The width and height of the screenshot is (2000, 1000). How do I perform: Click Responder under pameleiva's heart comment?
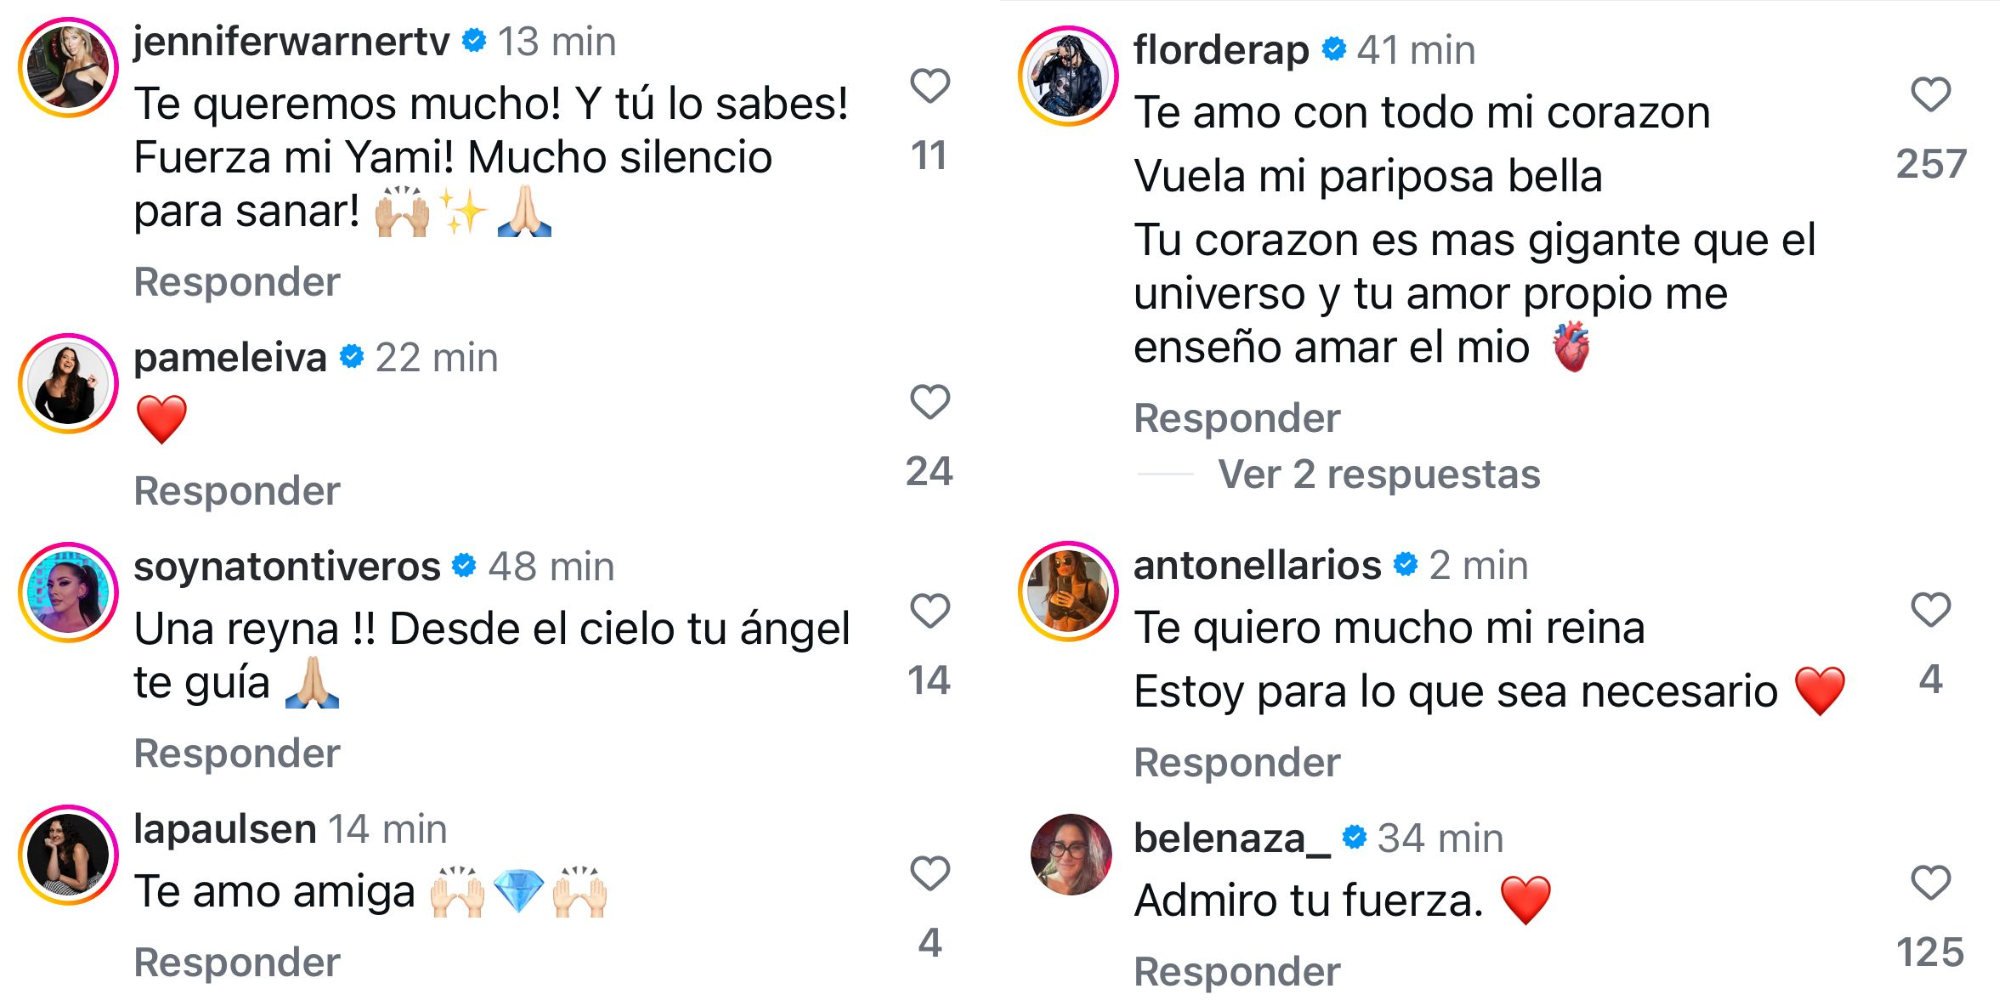pyautogui.click(x=237, y=491)
